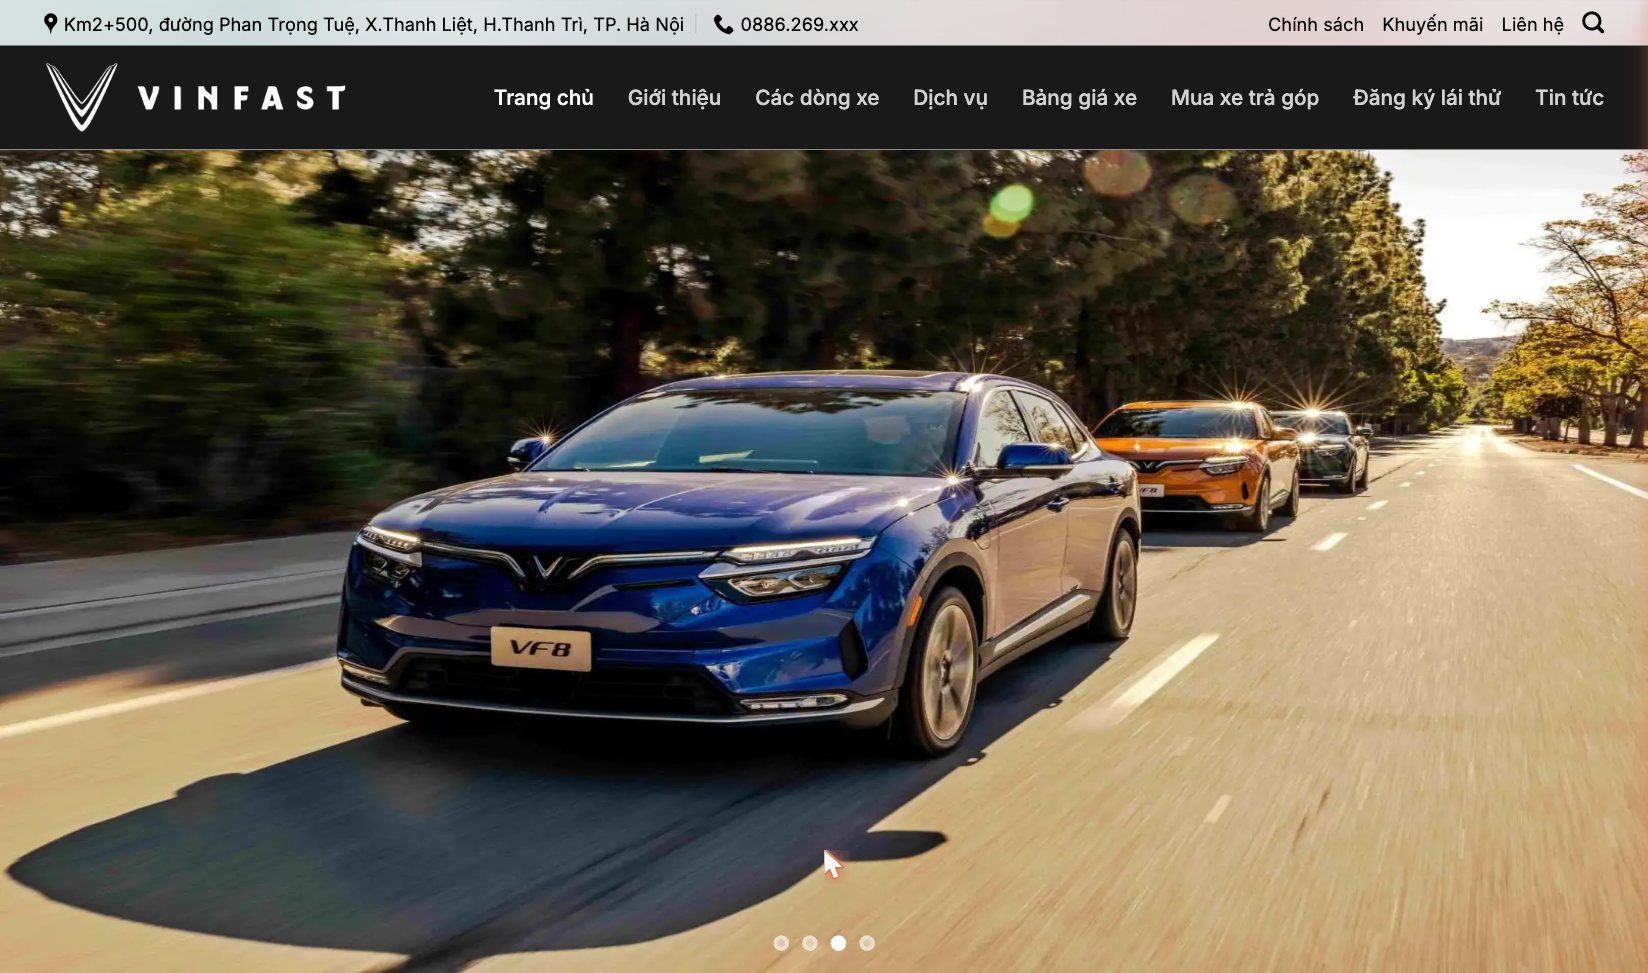The width and height of the screenshot is (1648, 973).
Task: Open Tin tức news page
Action: [x=1569, y=98]
